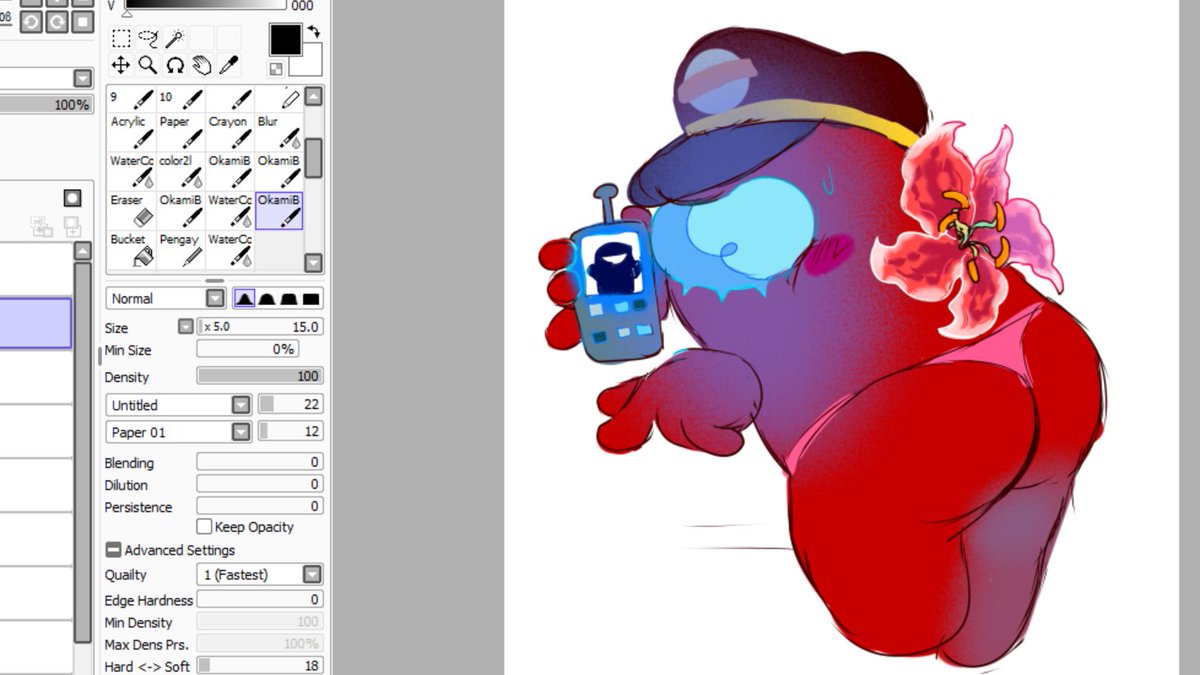Choose the Bucket fill tool
Image resolution: width=1200 pixels, height=675 pixels.
tap(131, 249)
